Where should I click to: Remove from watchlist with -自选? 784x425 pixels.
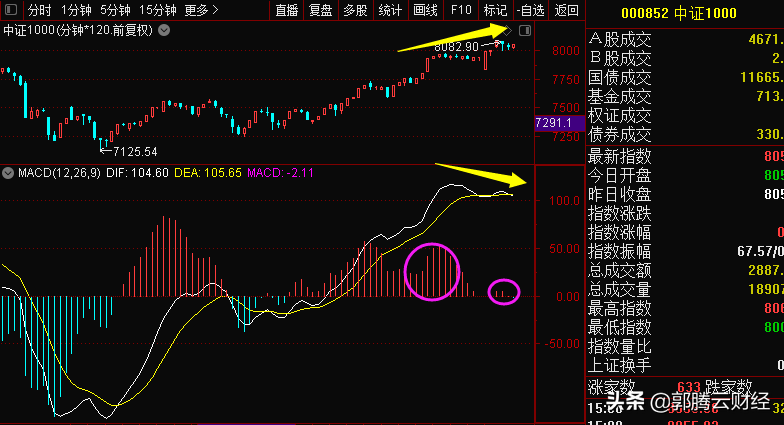click(x=530, y=10)
